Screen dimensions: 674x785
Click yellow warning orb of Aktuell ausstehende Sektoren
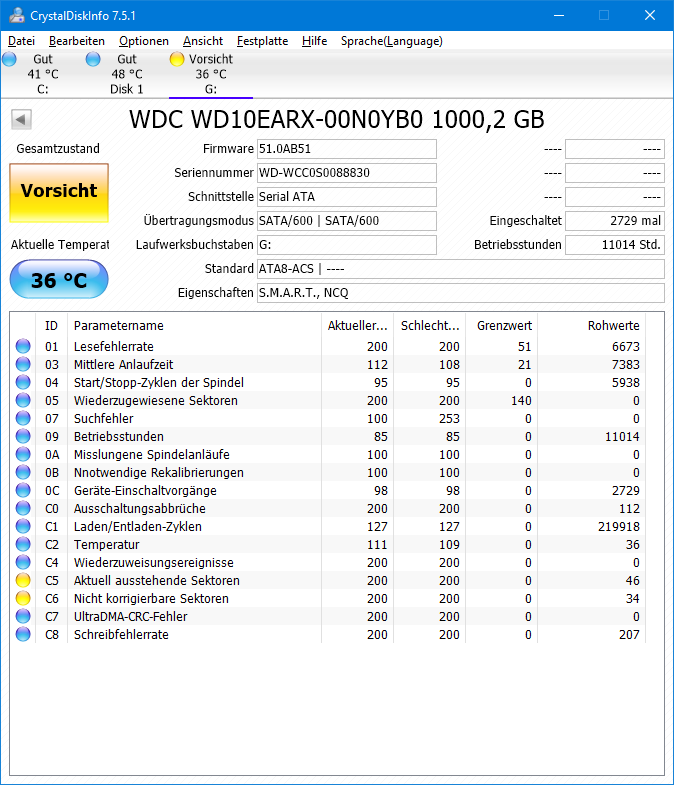[23, 580]
